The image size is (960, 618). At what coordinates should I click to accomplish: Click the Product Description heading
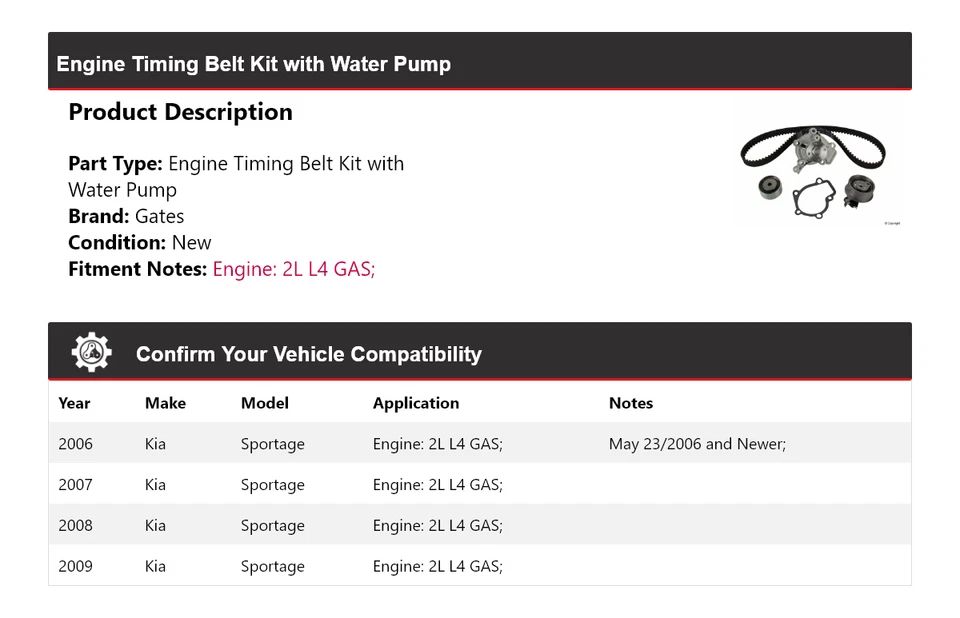click(180, 112)
